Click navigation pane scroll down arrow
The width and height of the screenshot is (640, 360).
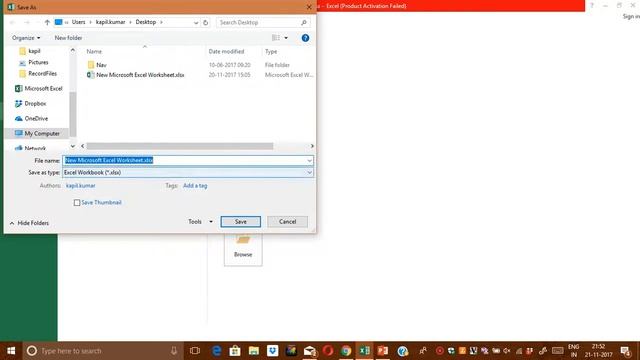click(x=73, y=146)
